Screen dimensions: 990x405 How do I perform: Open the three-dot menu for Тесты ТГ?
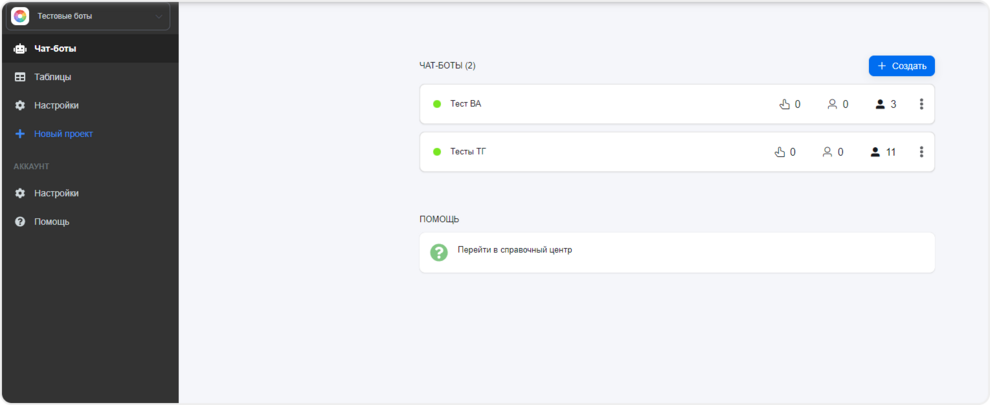pos(921,152)
